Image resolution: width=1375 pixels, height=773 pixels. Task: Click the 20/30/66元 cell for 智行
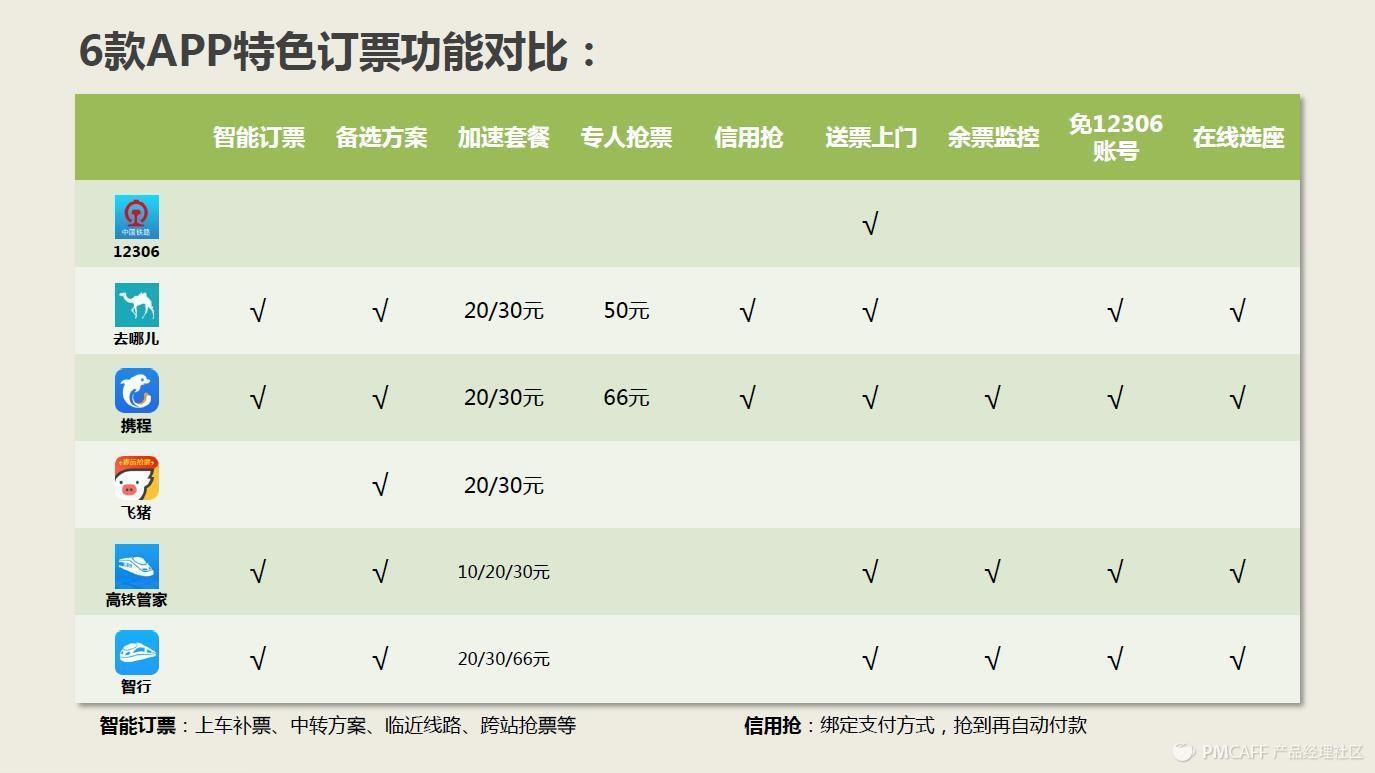[x=504, y=659]
